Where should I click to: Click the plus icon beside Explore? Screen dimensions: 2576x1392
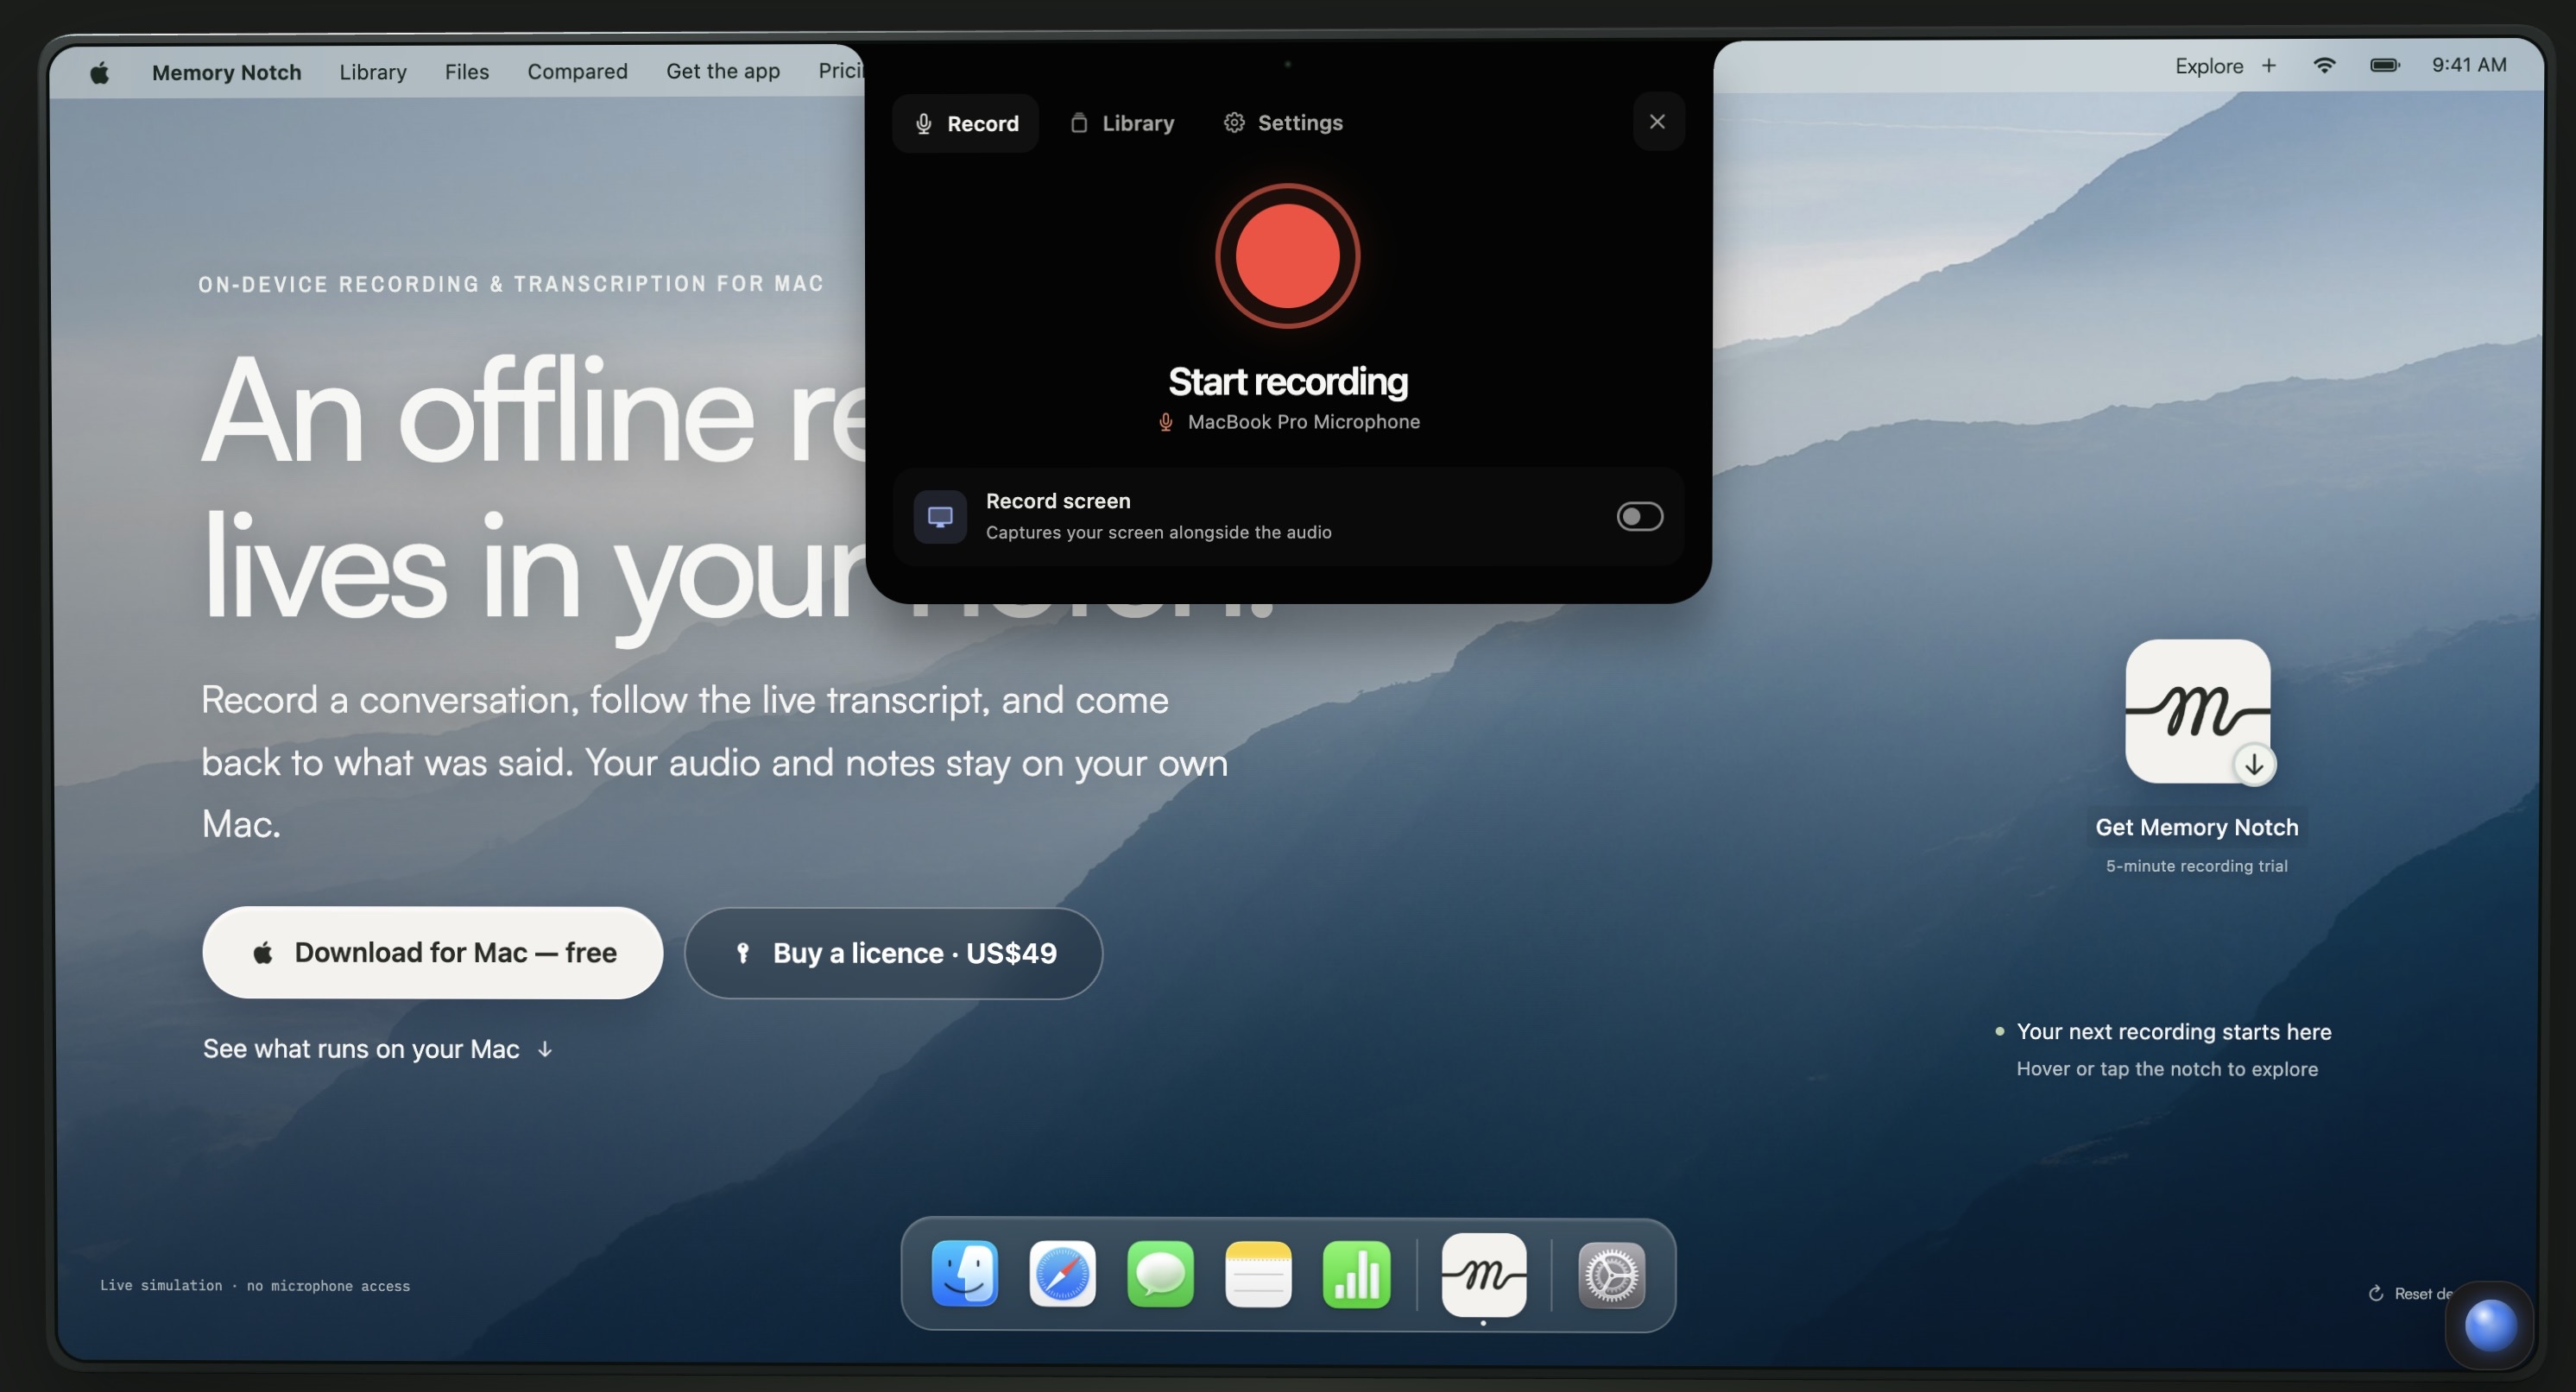(x=2268, y=66)
